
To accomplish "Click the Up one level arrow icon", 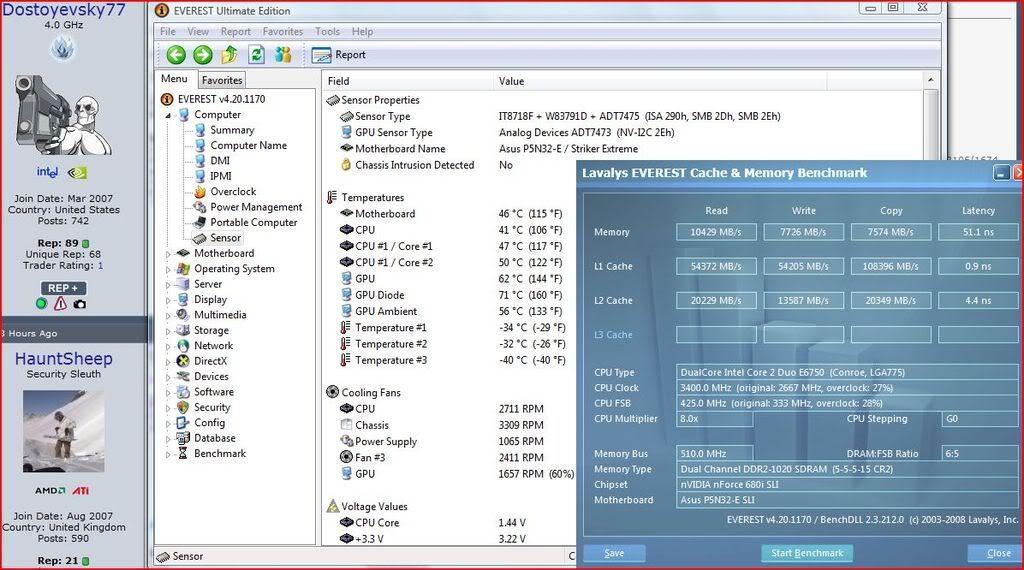I will click(229, 55).
